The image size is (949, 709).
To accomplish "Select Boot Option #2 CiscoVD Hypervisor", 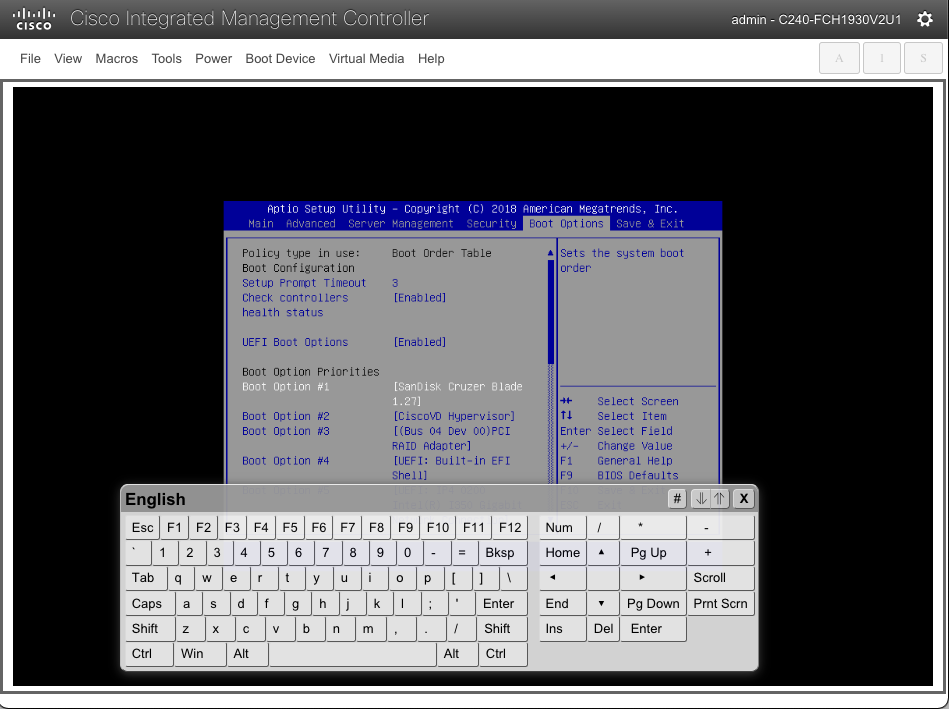I will (x=379, y=416).
